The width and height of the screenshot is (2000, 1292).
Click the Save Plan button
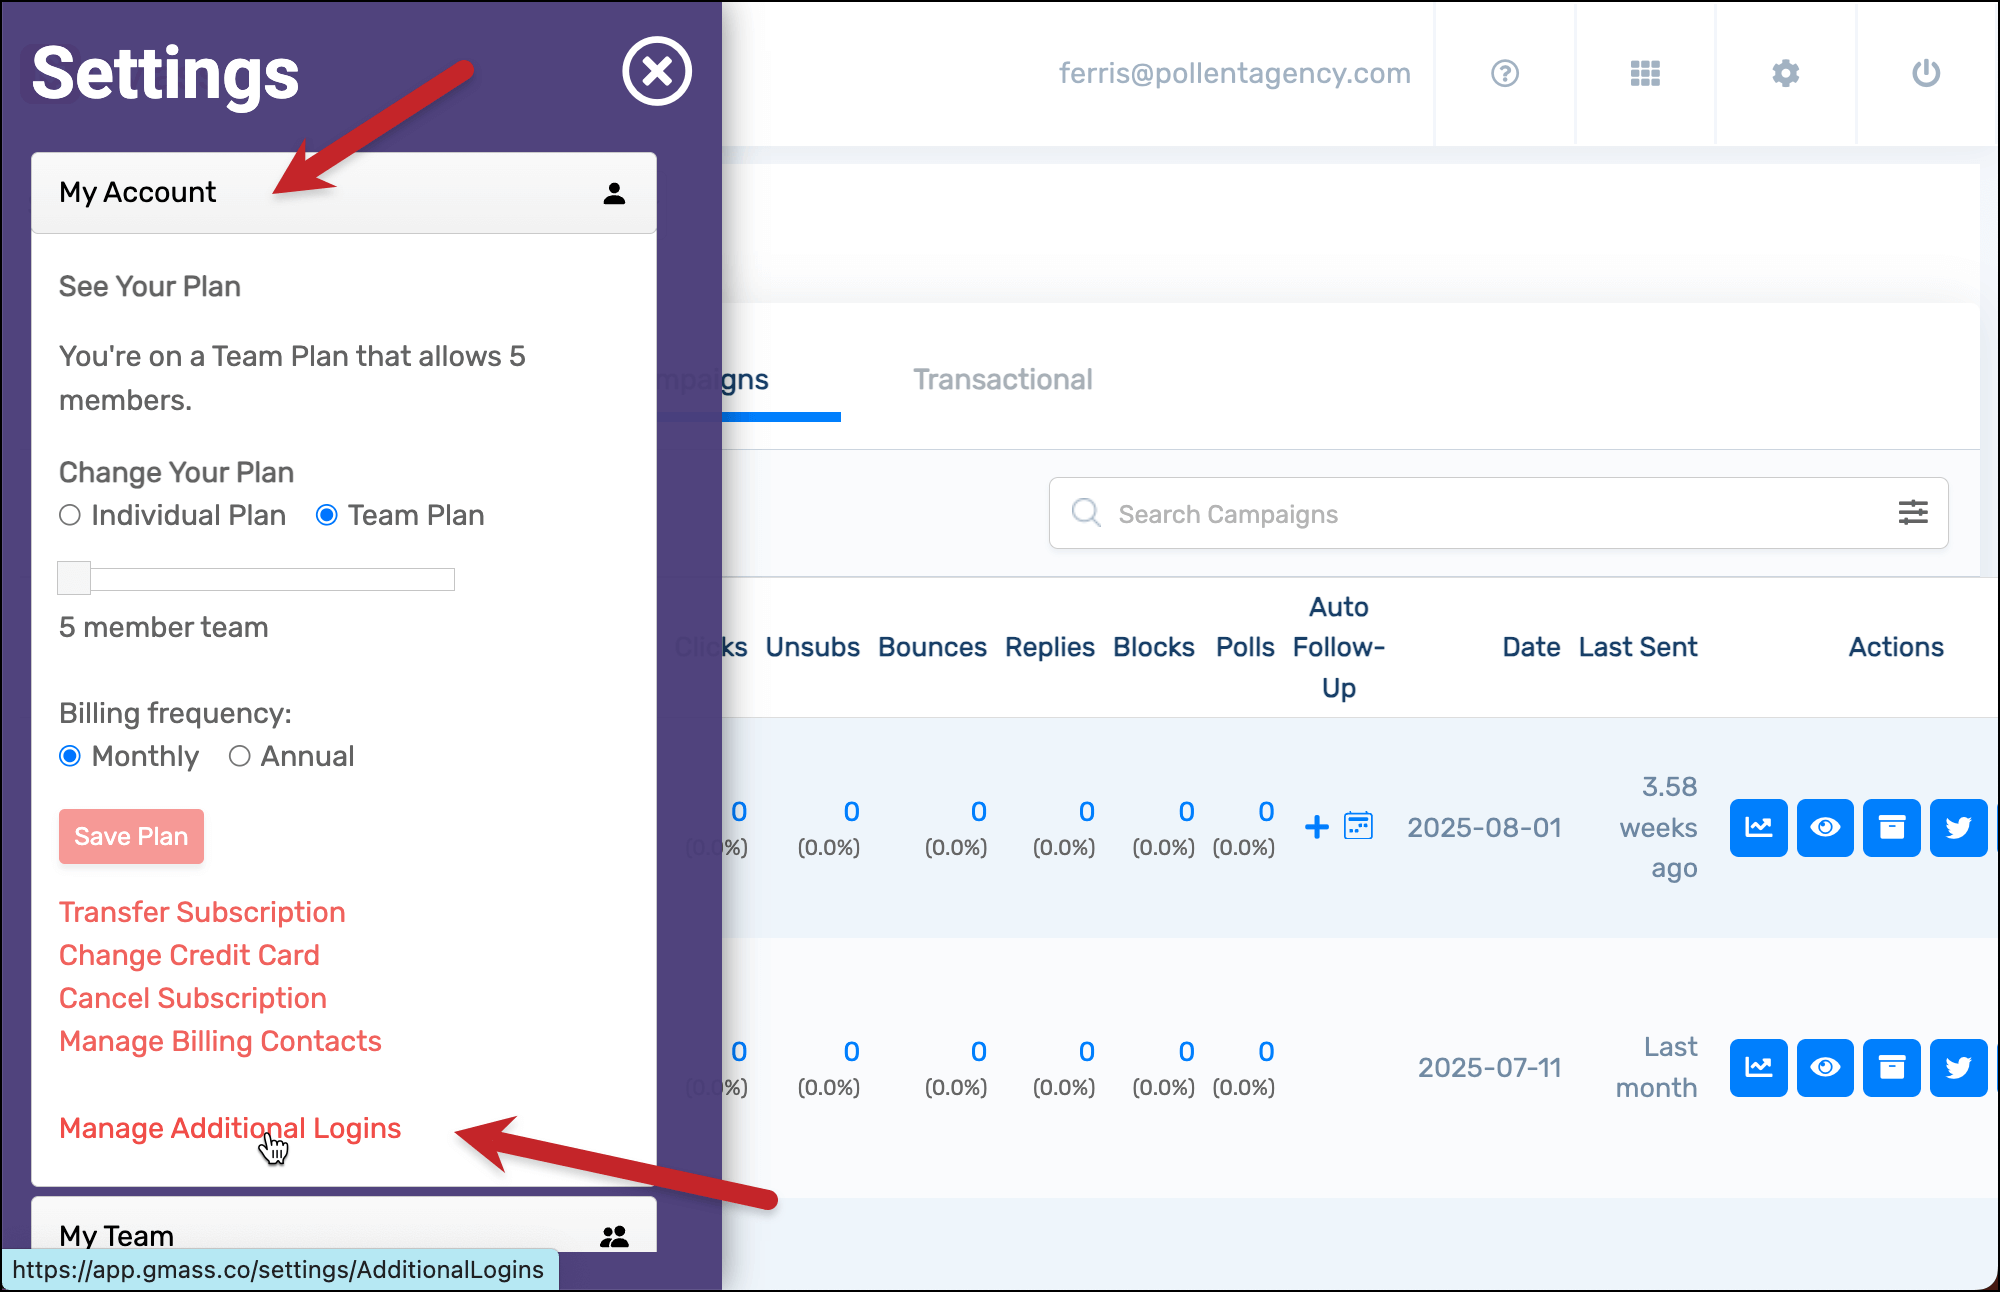click(131, 836)
